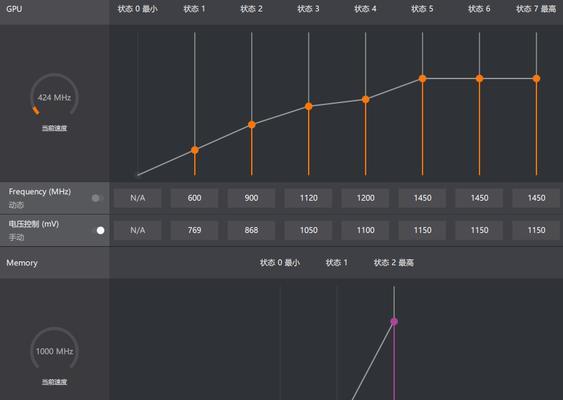Grab the orange State 2 GPU curve point
The image size is (563, 400).
click(252, 125)
